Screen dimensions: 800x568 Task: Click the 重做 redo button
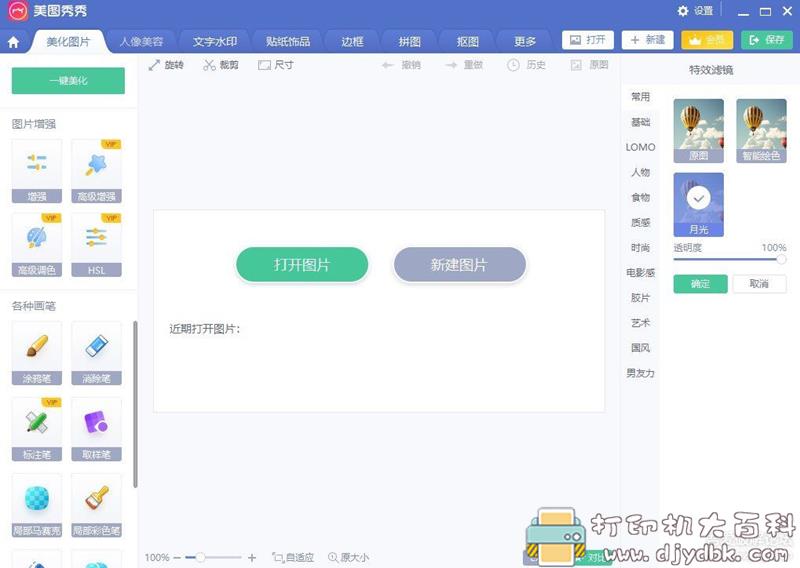(x=464, y=65)
